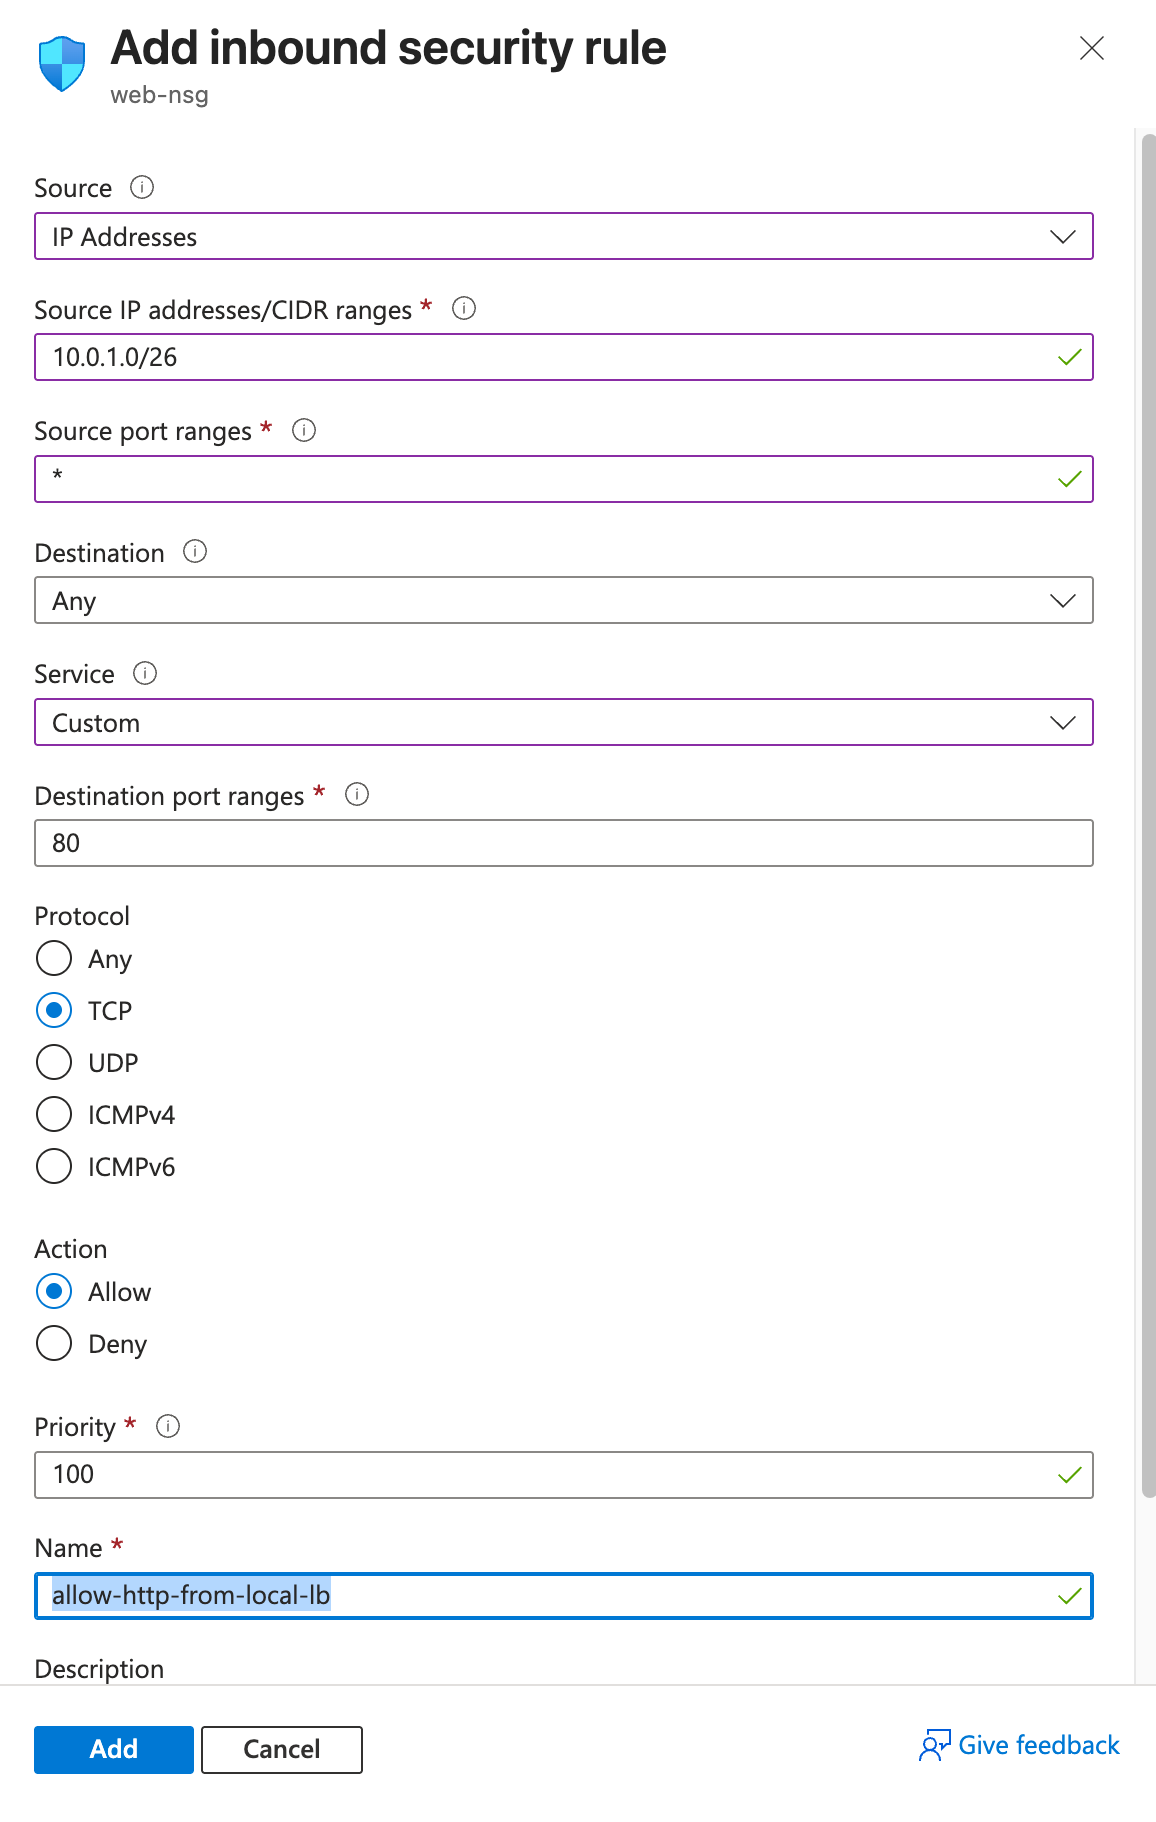Click info icon beside Destination port ranges
This screenshot has width=1156, height=1822.
(x=357, y=794)
